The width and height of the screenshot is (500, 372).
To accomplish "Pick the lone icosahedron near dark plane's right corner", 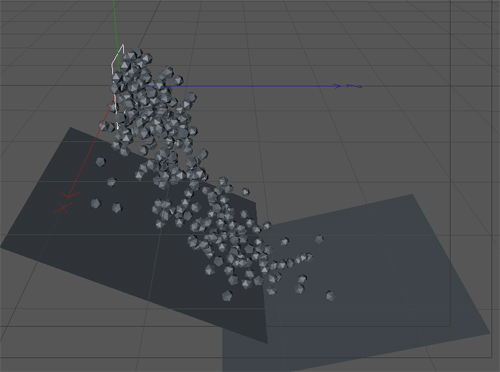I will point(245,192).
